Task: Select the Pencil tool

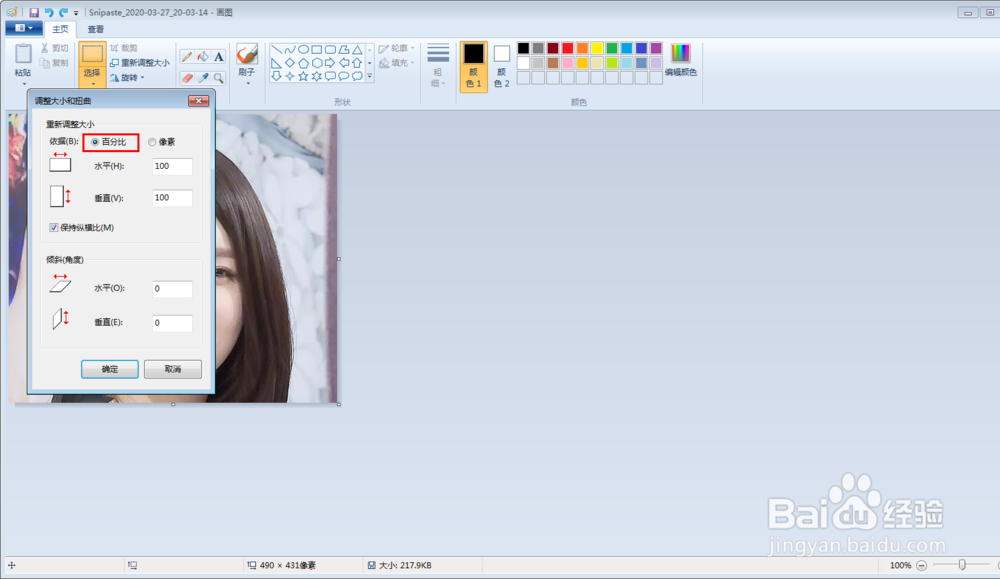Action: coord(187,57)
